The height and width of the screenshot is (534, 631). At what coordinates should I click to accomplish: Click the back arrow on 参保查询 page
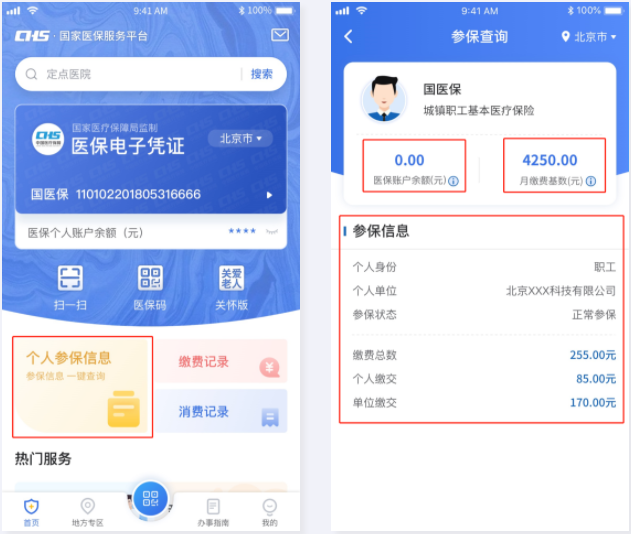tap(348, 37)
